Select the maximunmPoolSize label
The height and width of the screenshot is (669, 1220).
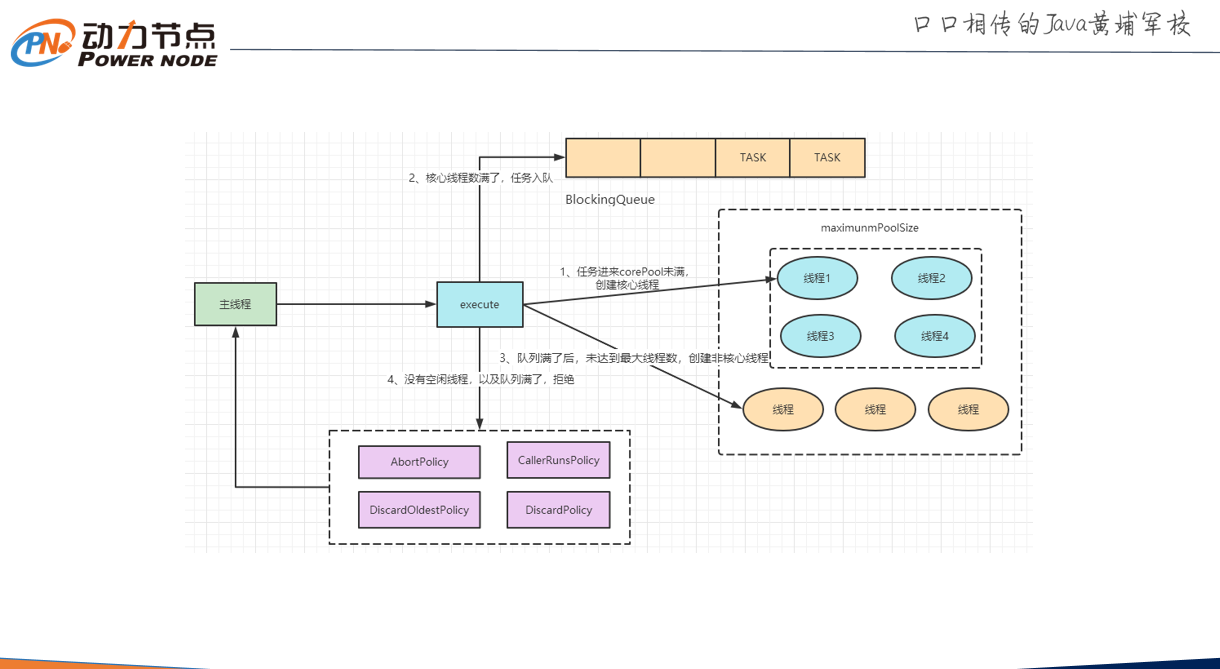(869, 228)
